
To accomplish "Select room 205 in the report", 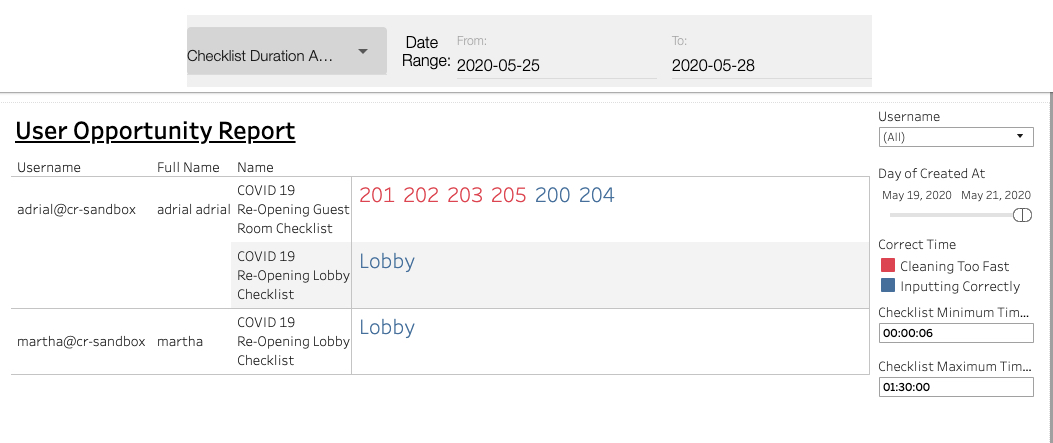I will tap(509, 196).
